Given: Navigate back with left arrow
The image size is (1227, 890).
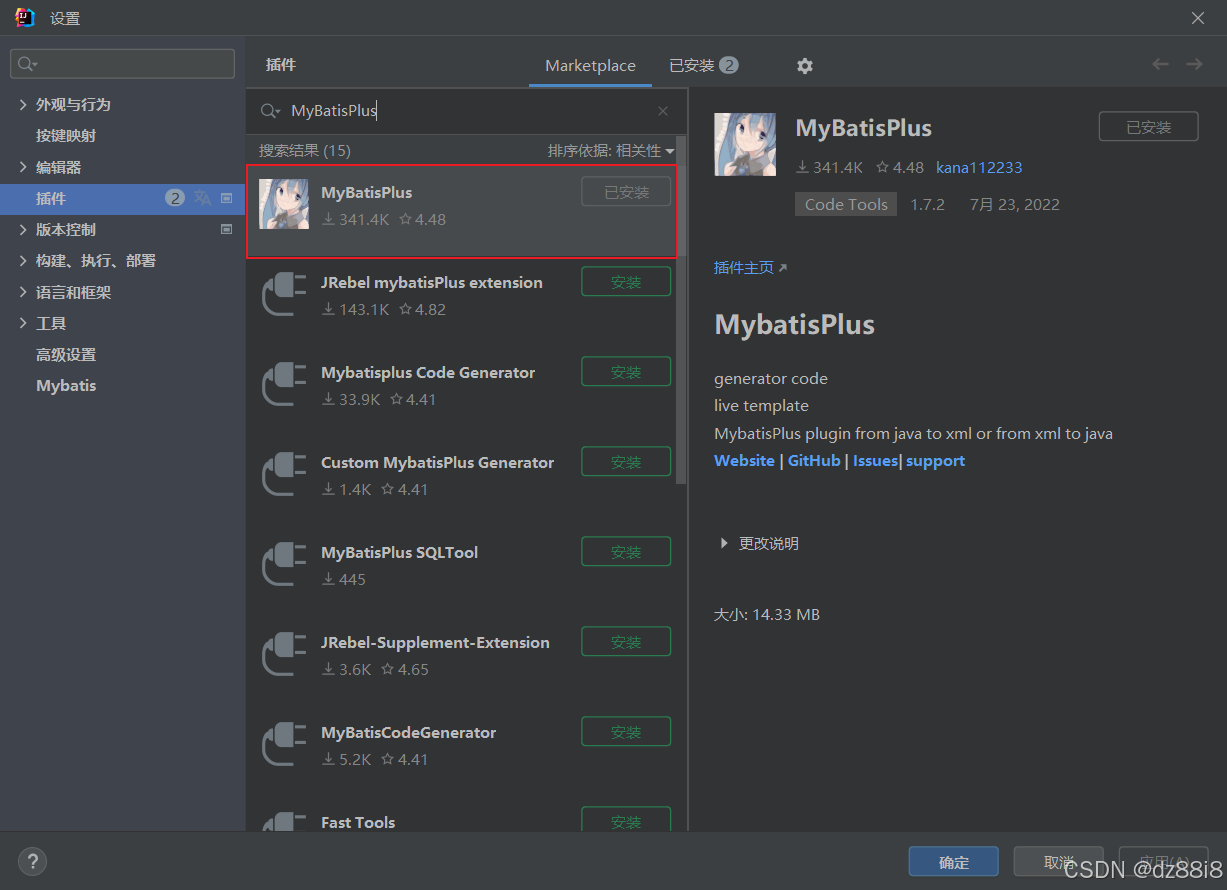Looking at the screenshot, I should click(x=1160, y=64).
